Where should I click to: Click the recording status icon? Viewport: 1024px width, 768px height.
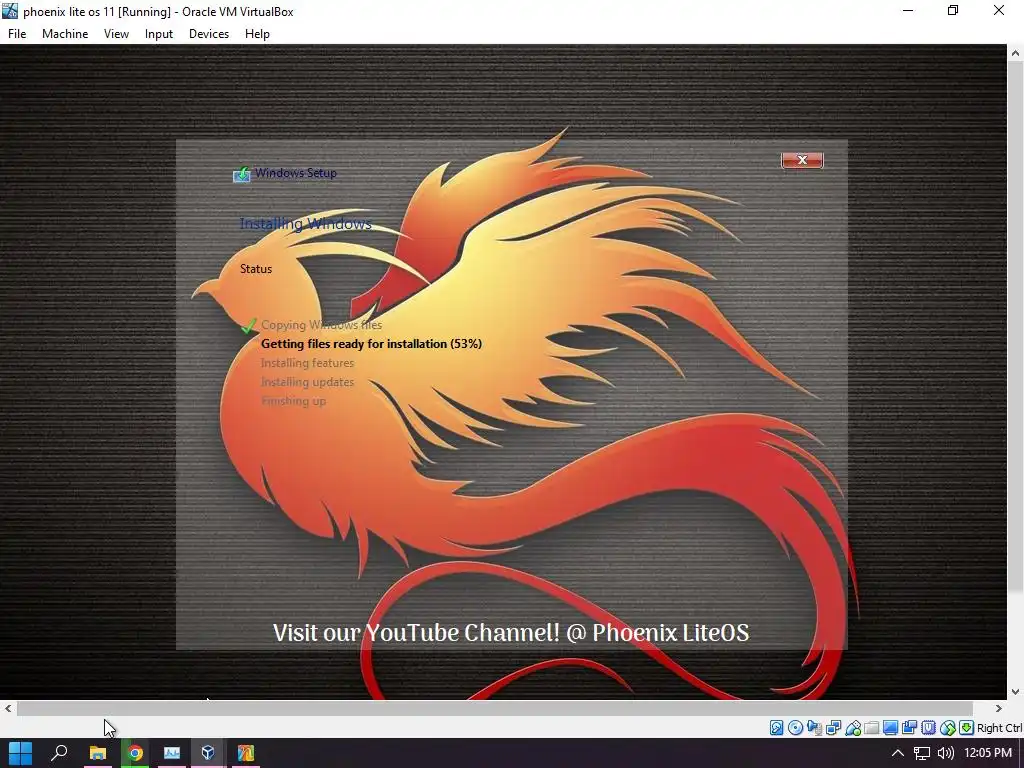pyautogui.click(x=909, y=728)
